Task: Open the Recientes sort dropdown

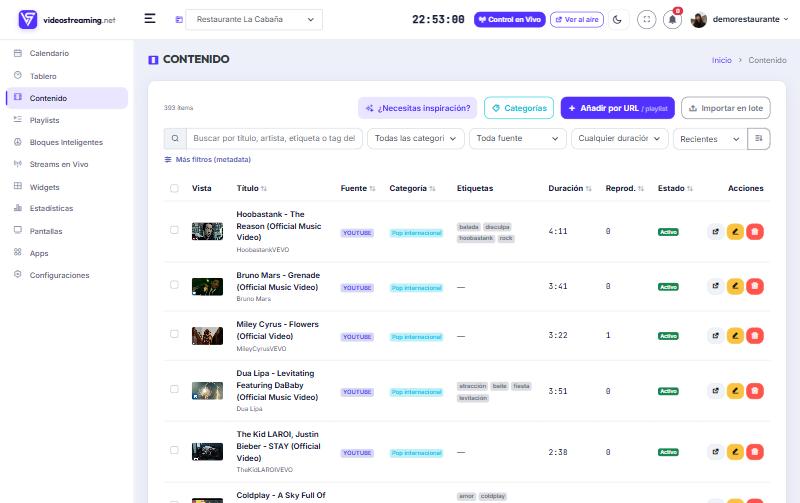Action: click(x=710, y=139)
